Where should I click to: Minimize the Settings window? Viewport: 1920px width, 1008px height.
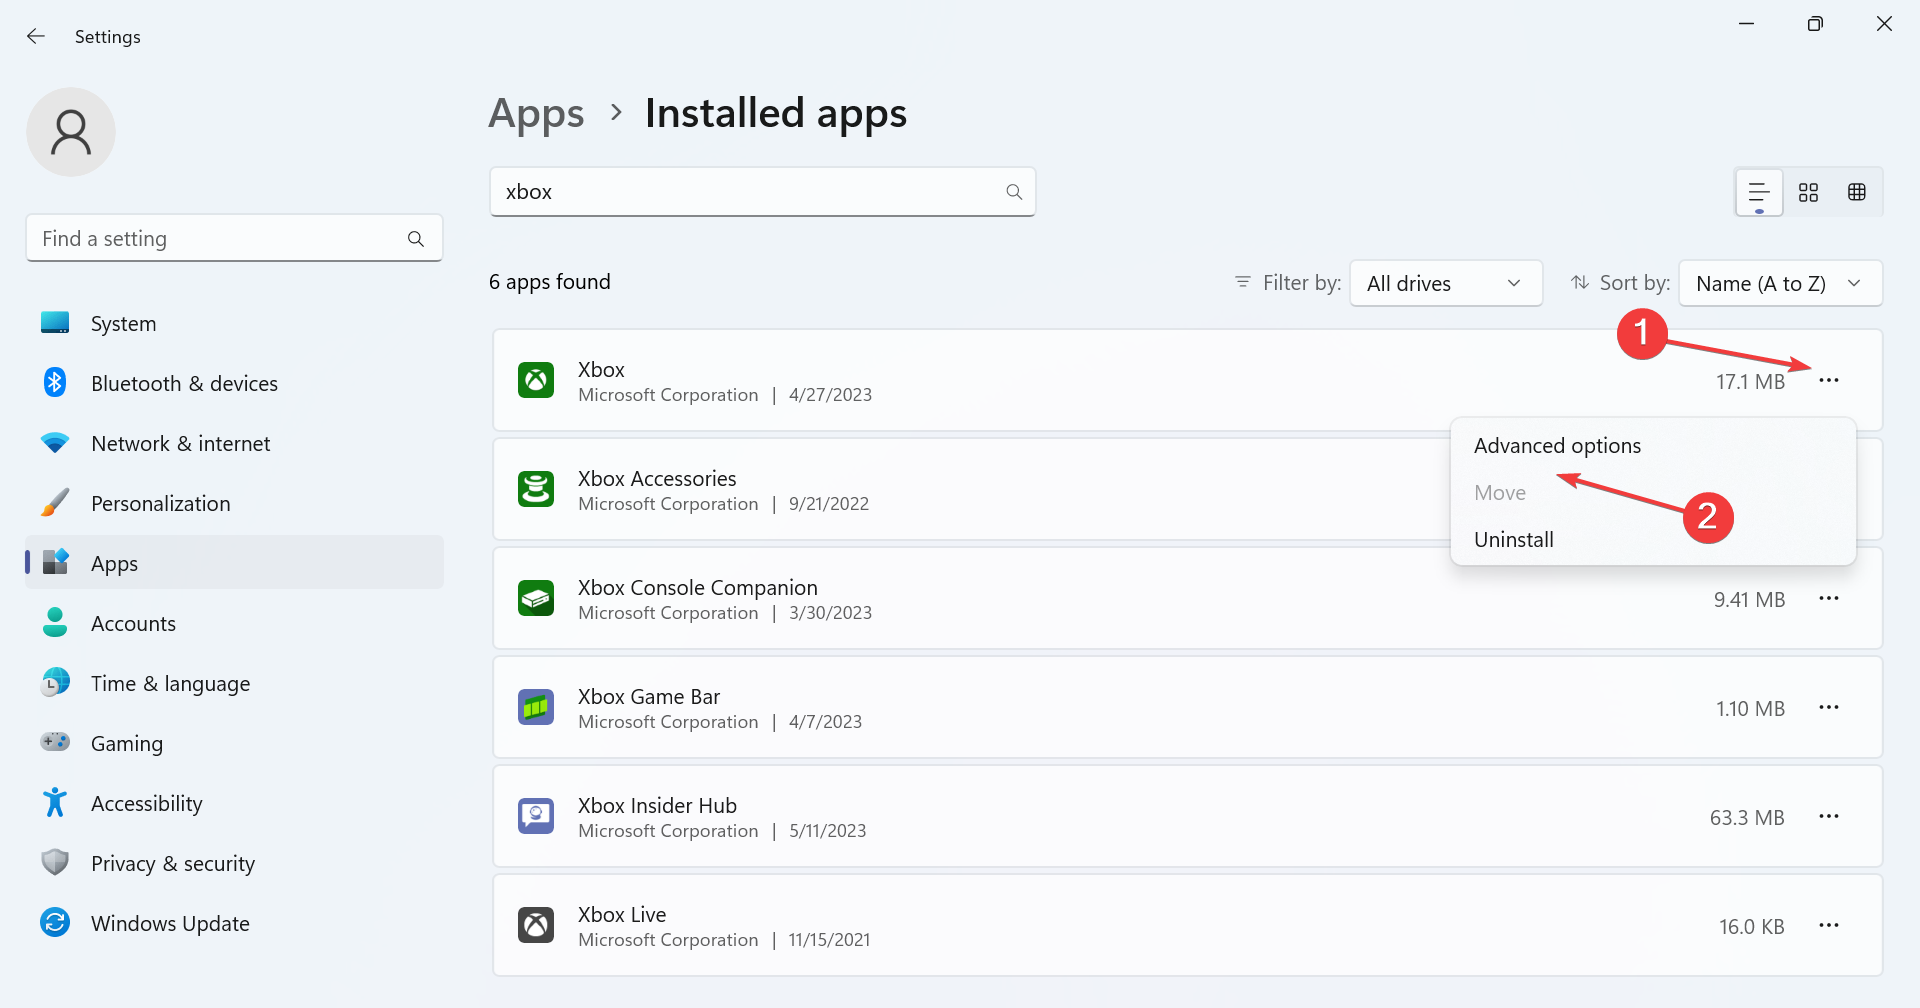[x=1747, y=24]
